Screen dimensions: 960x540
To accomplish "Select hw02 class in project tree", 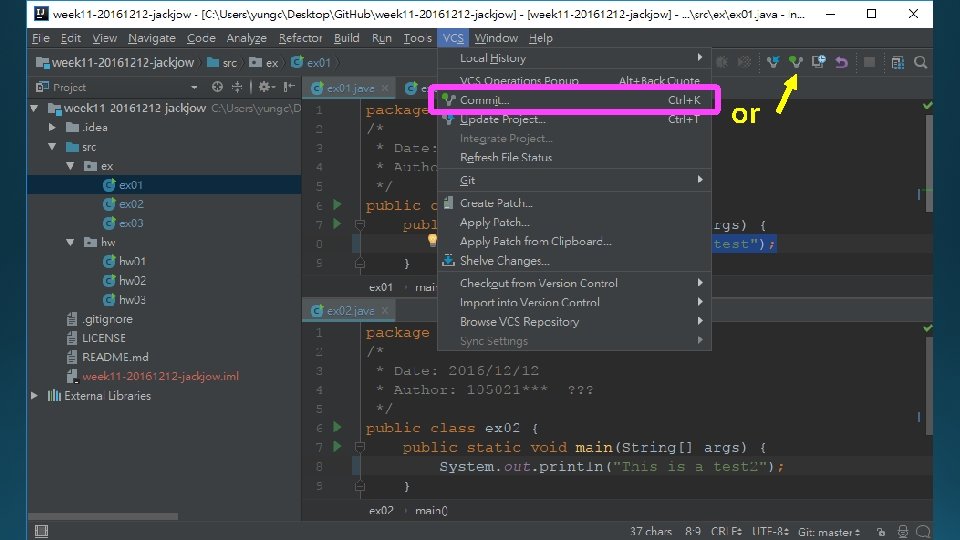I will [125, 280].
